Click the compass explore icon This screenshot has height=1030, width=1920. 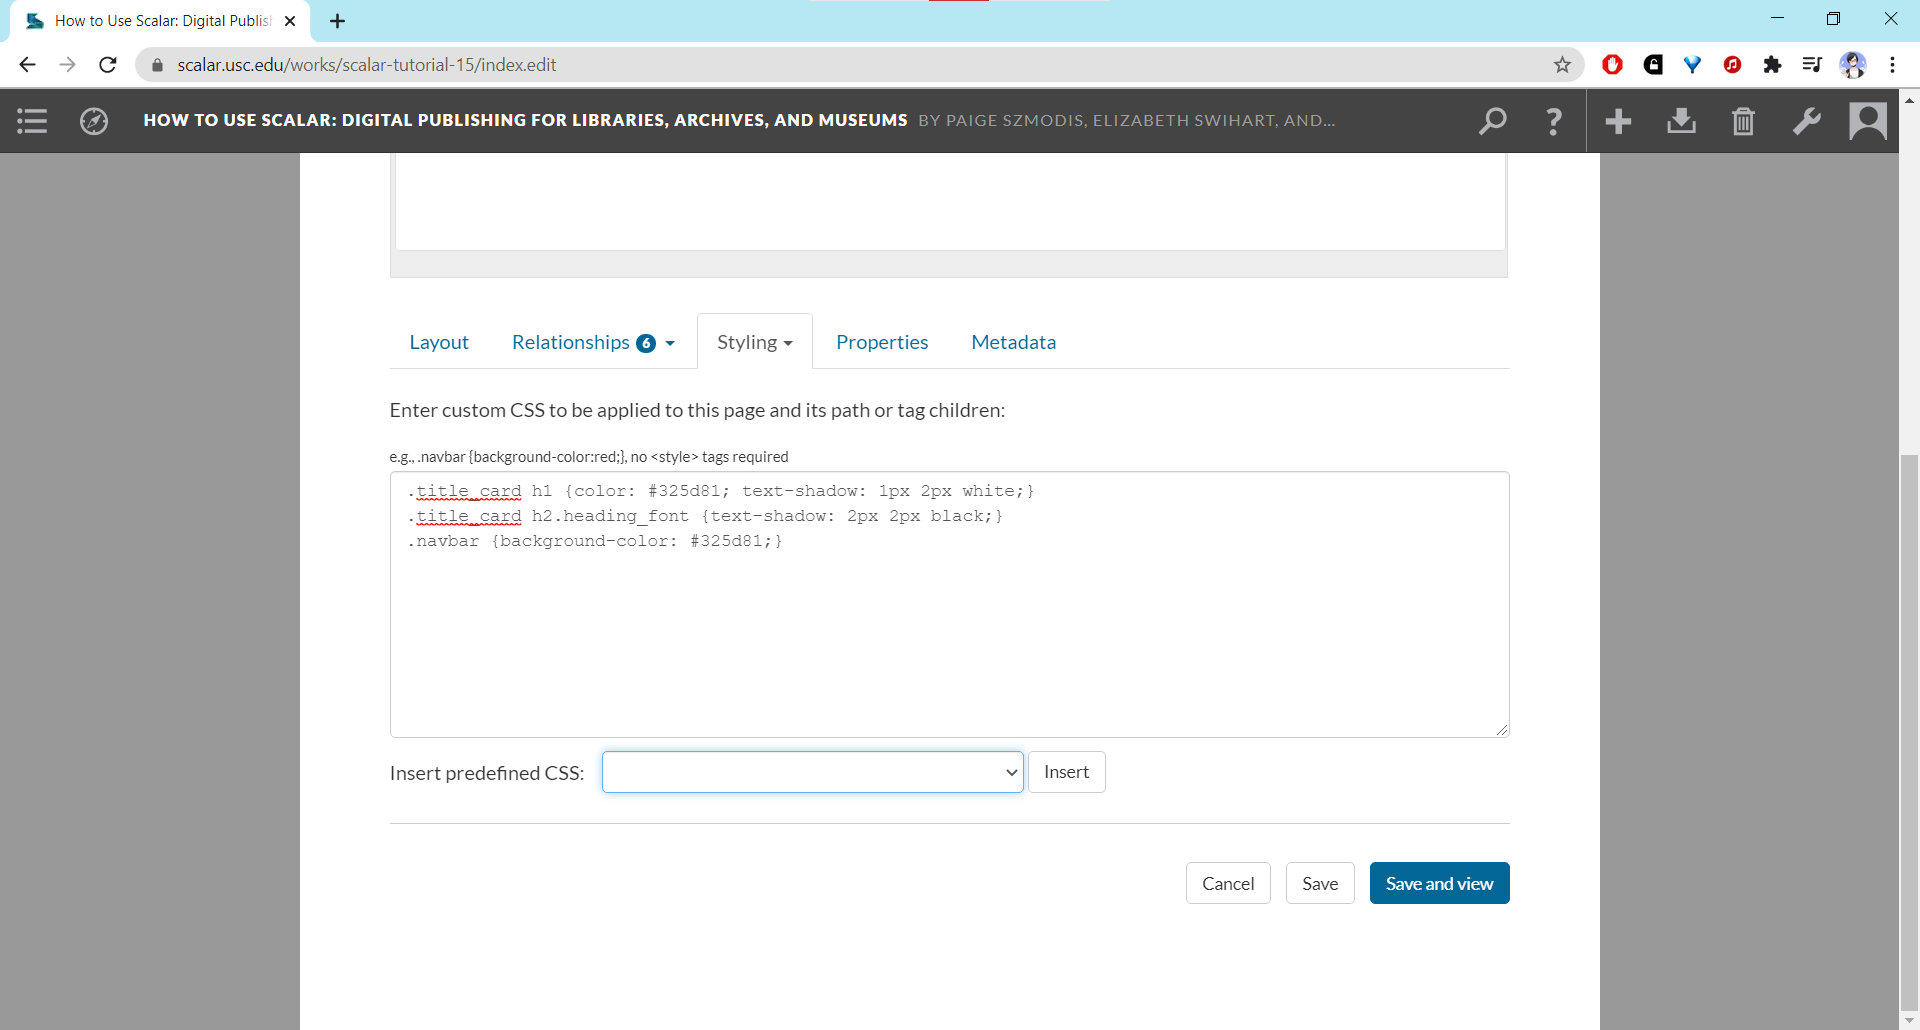click(x=94, y=121)
